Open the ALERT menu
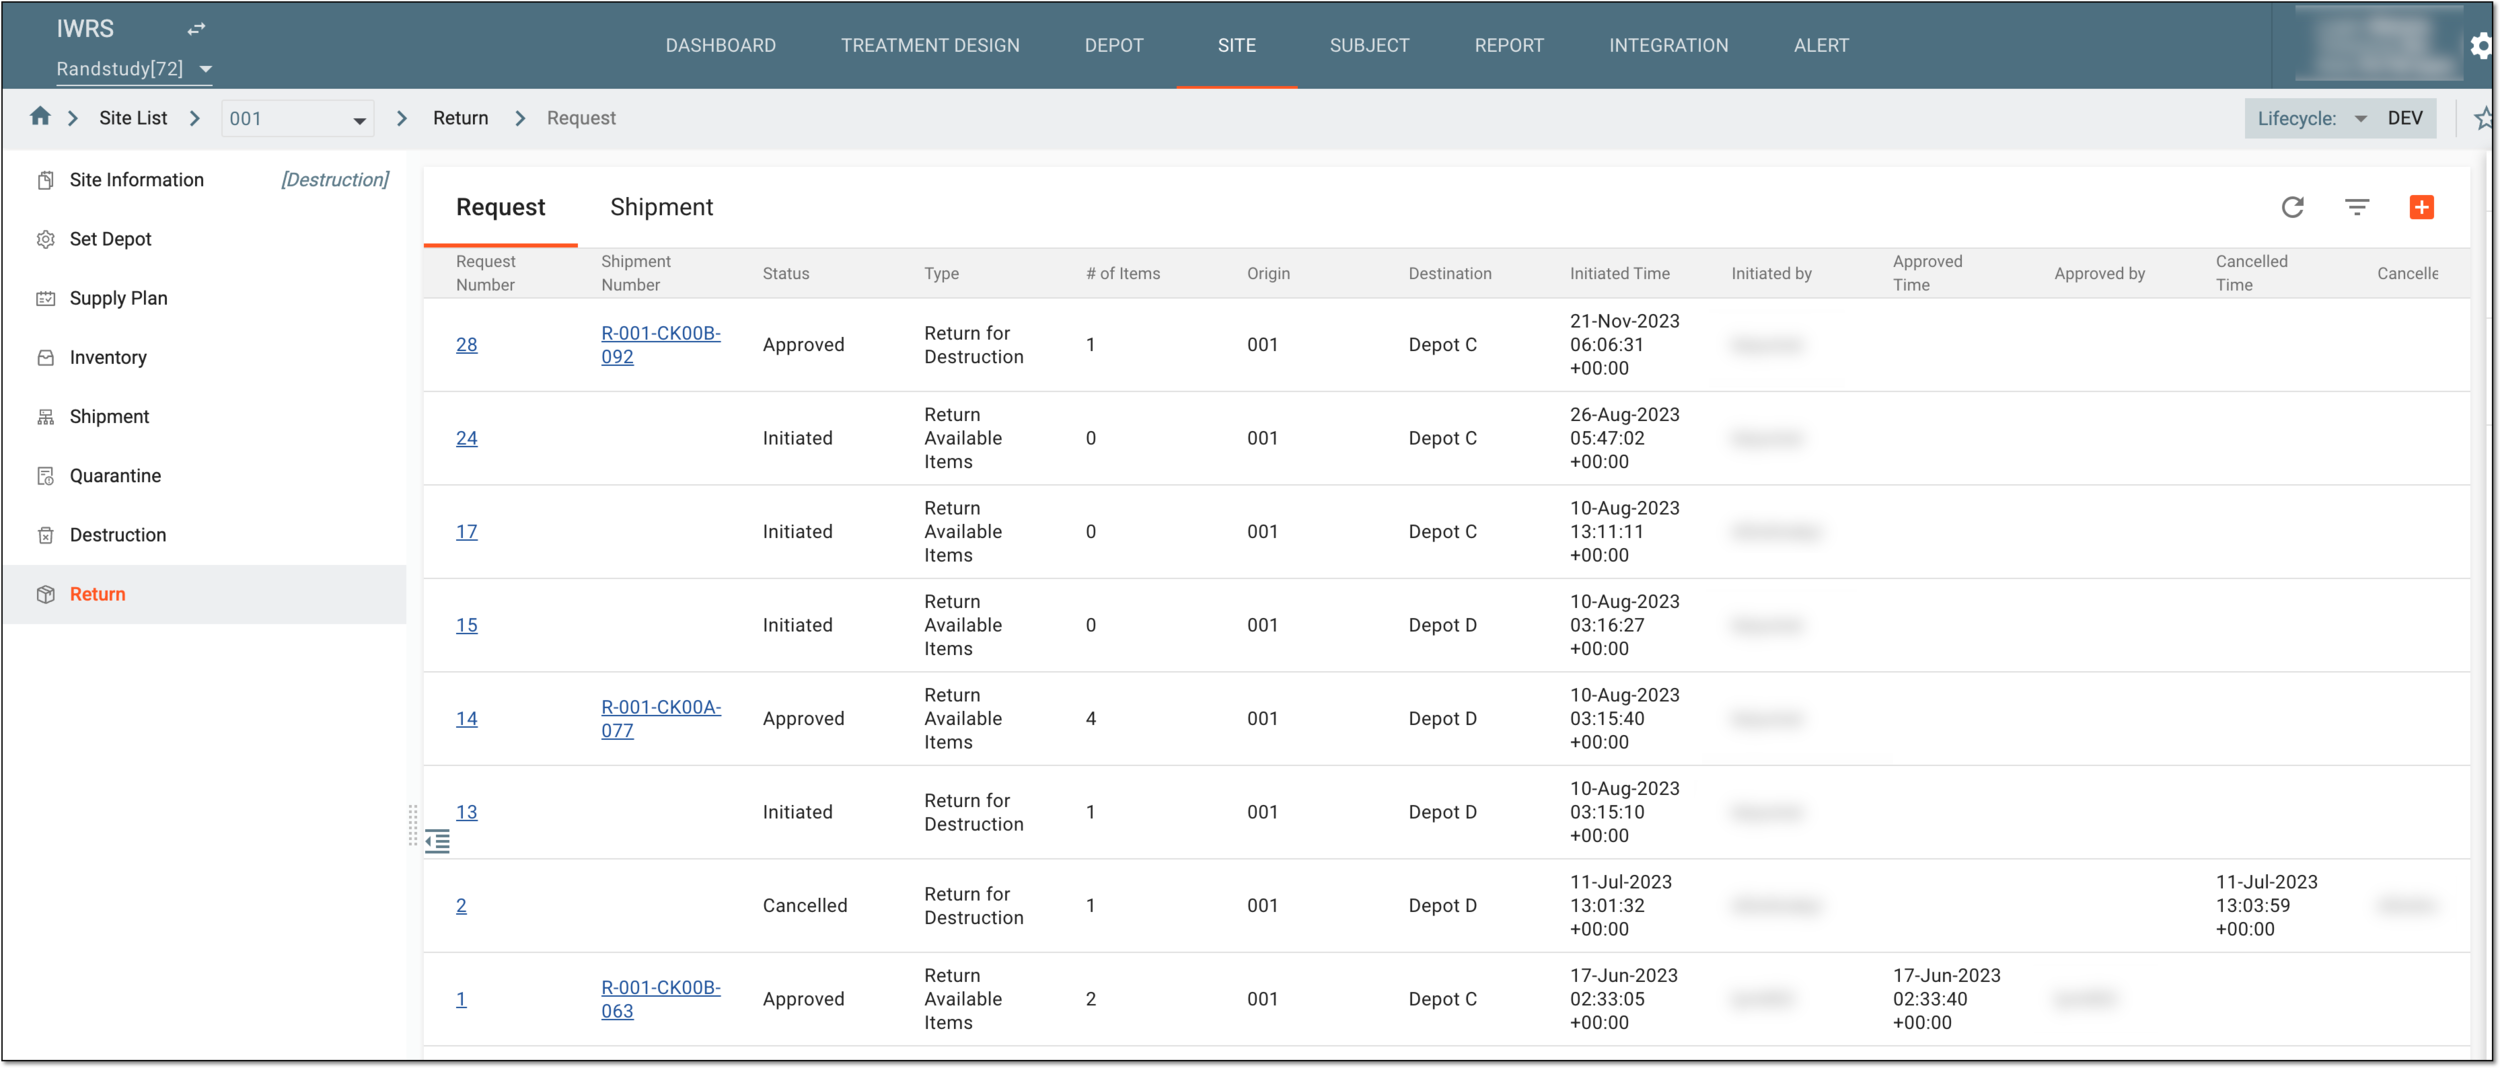Image resolution: width=2500 pixels, height=1068 pixels. [1821, 45]
